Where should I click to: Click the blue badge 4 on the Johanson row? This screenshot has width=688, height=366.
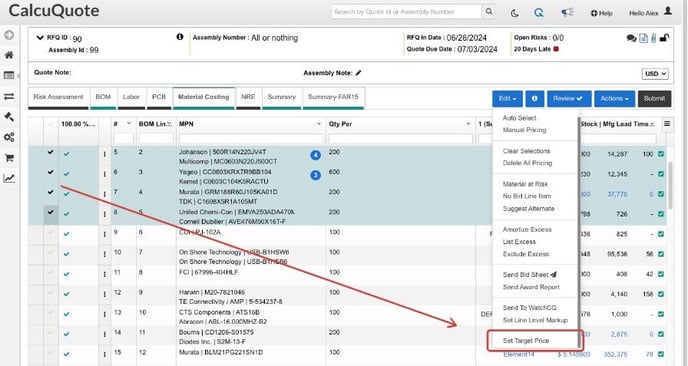pyautogui.click(x=315, y=155)
